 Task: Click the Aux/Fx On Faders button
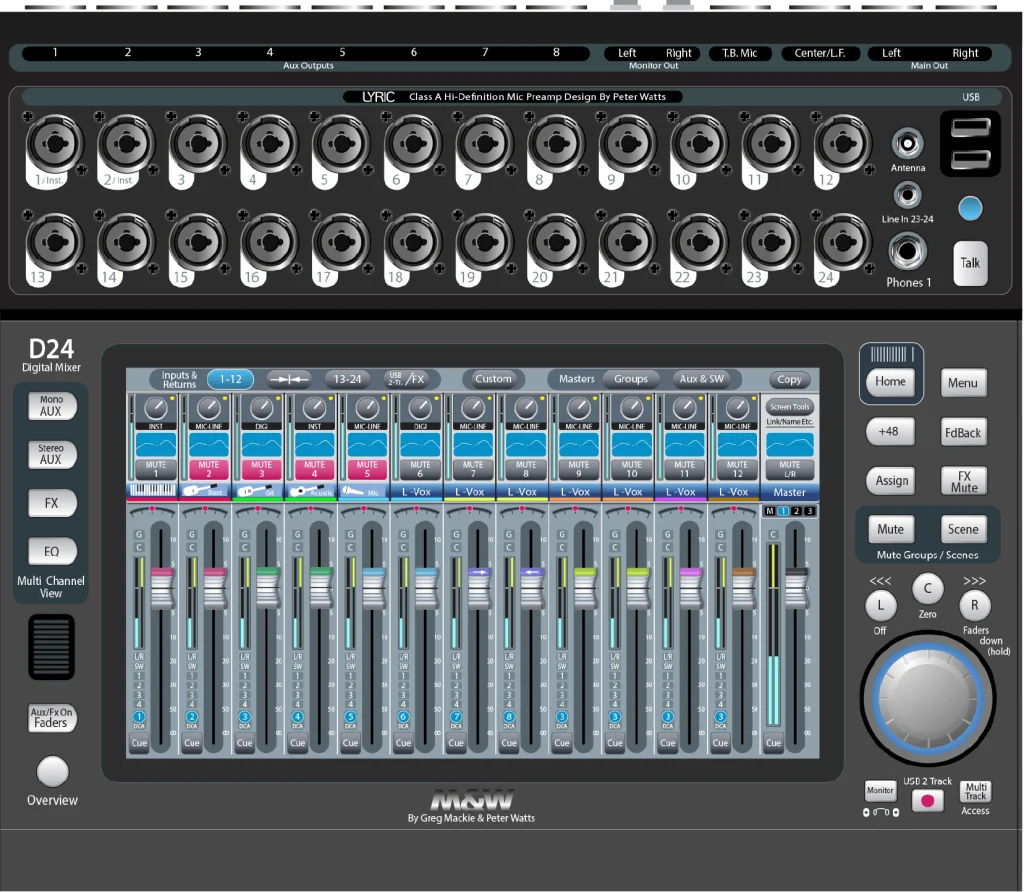[52, 718]
